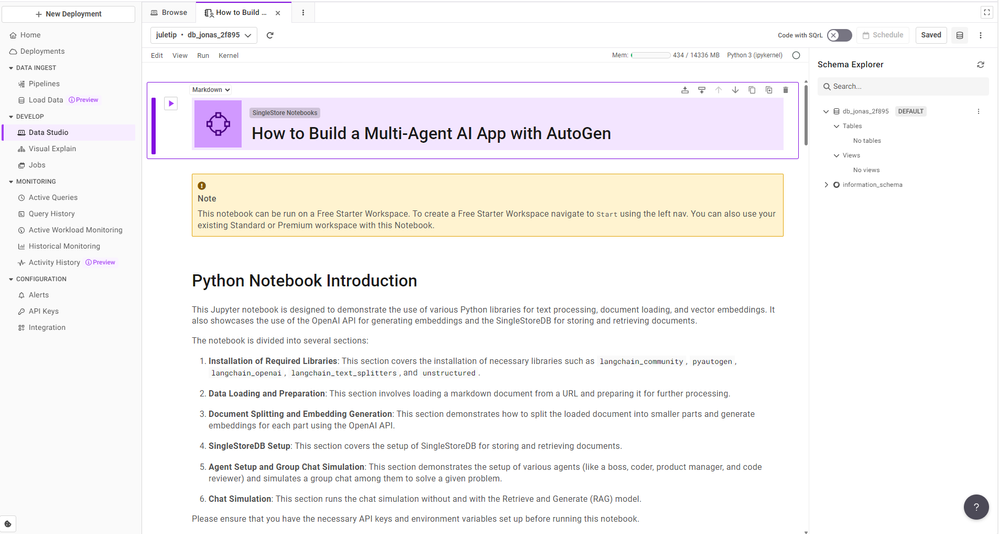Image resolution: width=999 pixels, height=534 pixels.
Task: Click the Schedule button
Action: click(x=882, y=36)
